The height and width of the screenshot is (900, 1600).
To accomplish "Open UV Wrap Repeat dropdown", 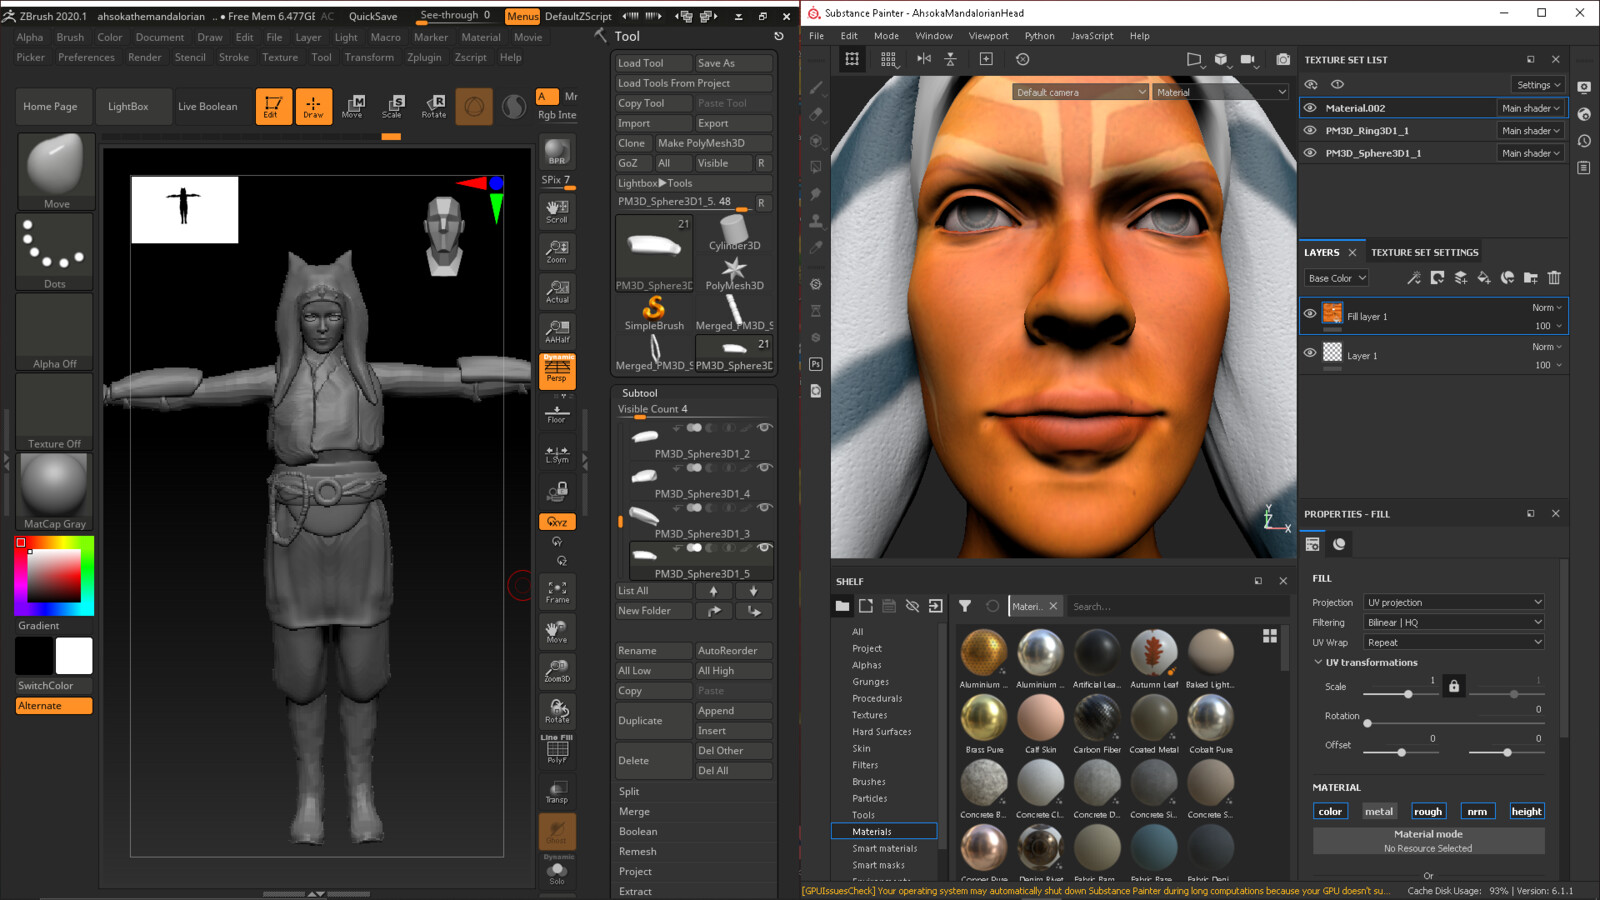I will [x=1454, y=642].
